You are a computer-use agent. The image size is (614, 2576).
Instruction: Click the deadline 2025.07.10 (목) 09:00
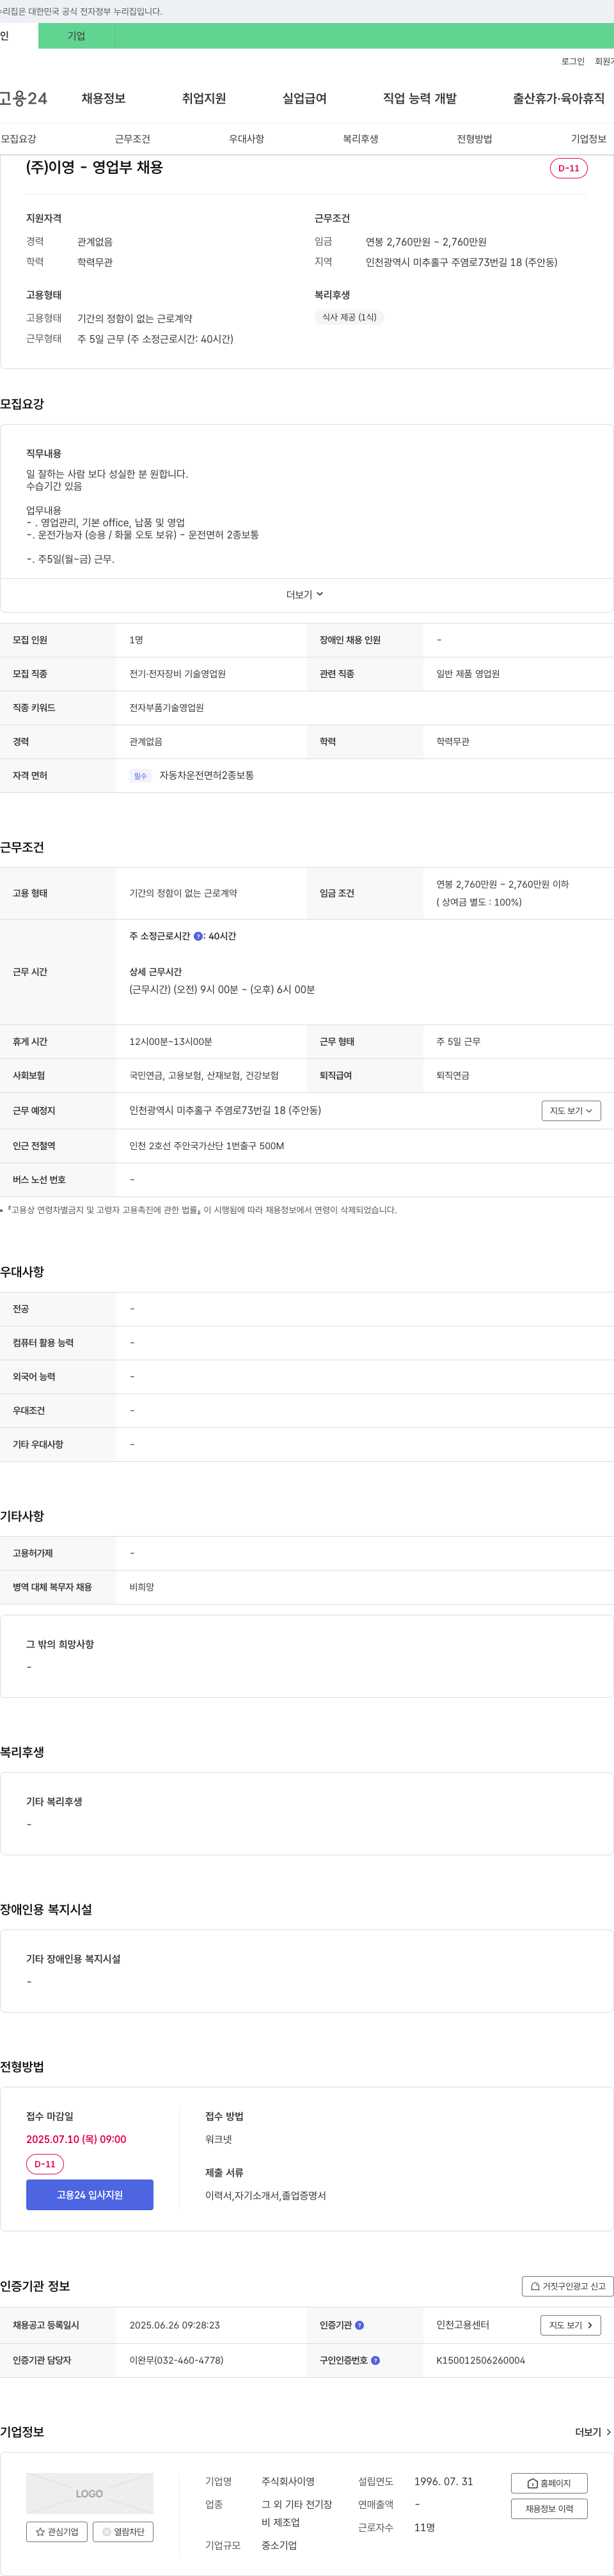coord(76,2139)
